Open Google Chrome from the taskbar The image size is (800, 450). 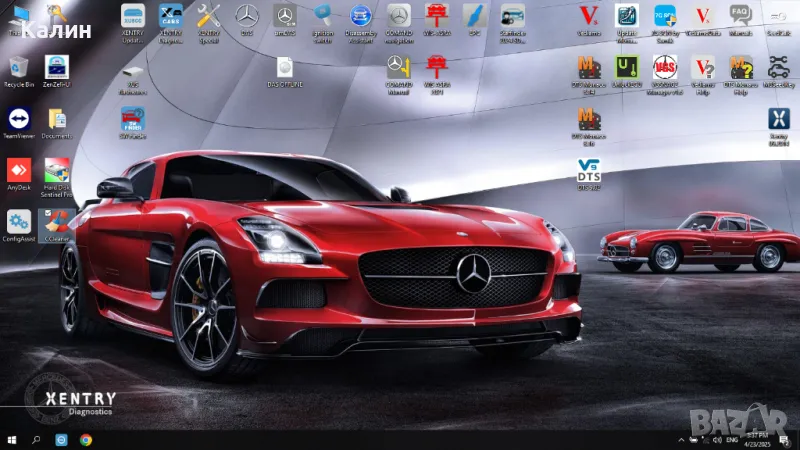[86, 439]
